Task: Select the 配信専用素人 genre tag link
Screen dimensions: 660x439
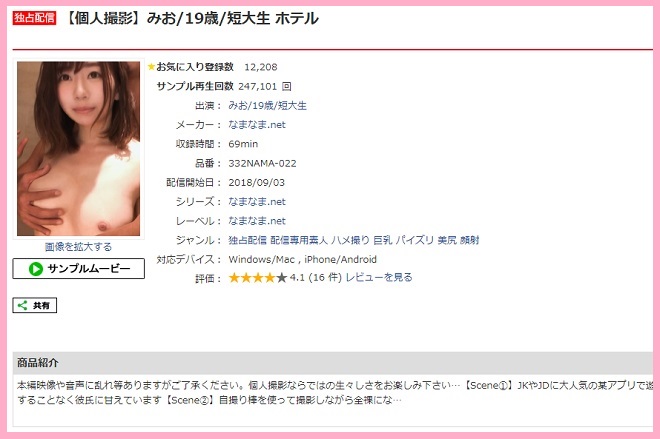Action: point(299,240)
